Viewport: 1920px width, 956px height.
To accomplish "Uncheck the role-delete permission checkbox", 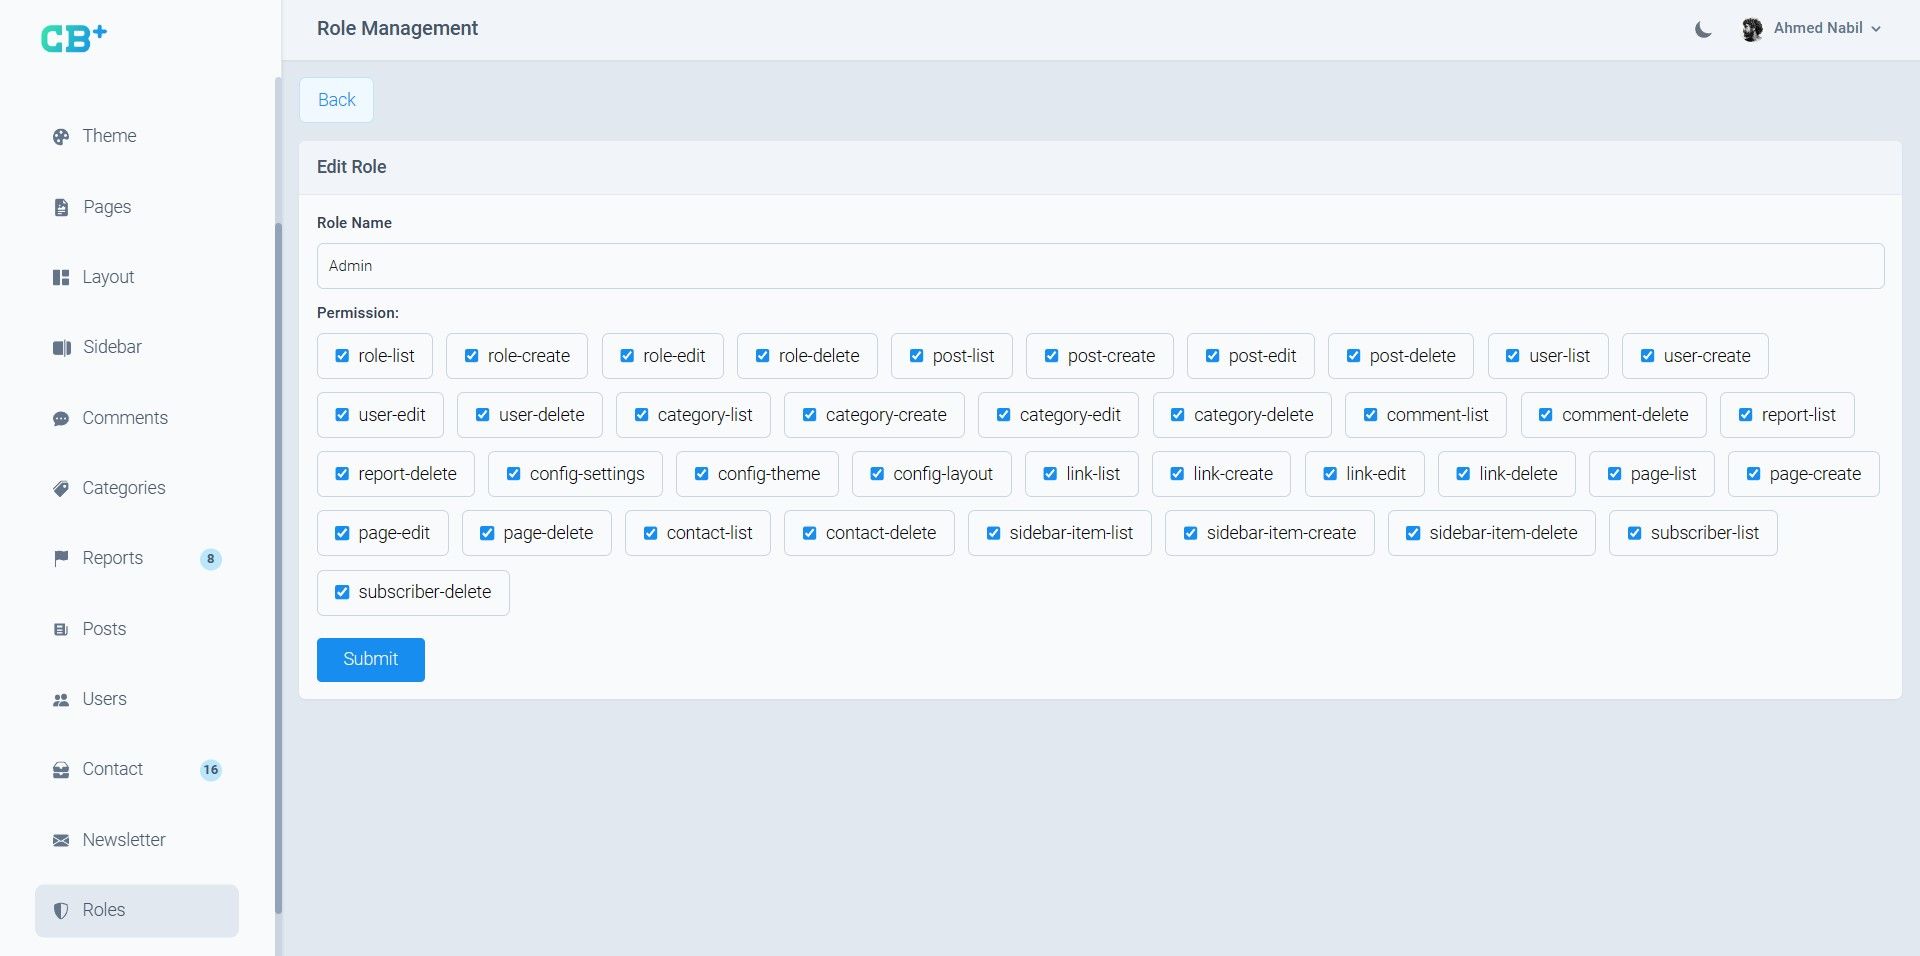I will (762, 356).
